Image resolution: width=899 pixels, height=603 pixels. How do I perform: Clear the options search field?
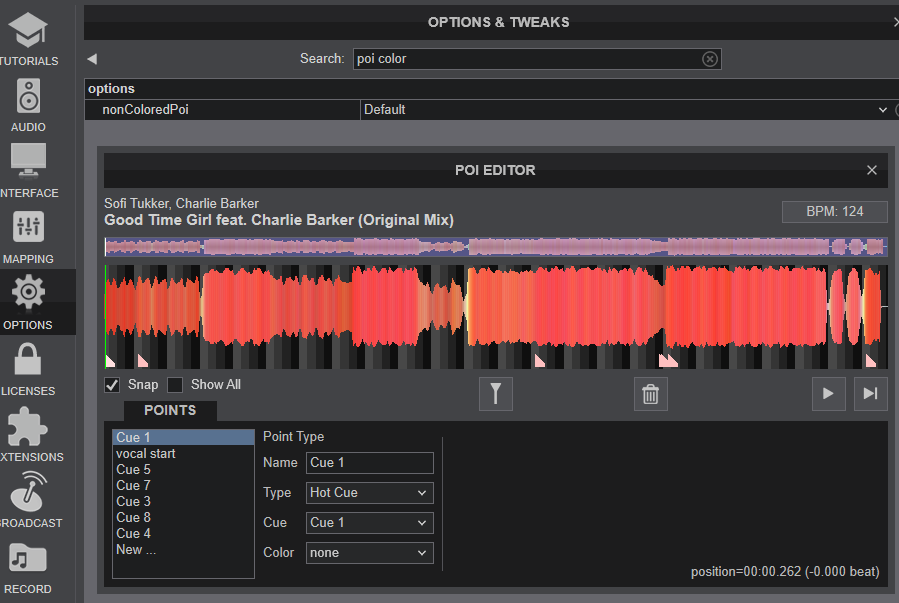click(x=710, y=59)
